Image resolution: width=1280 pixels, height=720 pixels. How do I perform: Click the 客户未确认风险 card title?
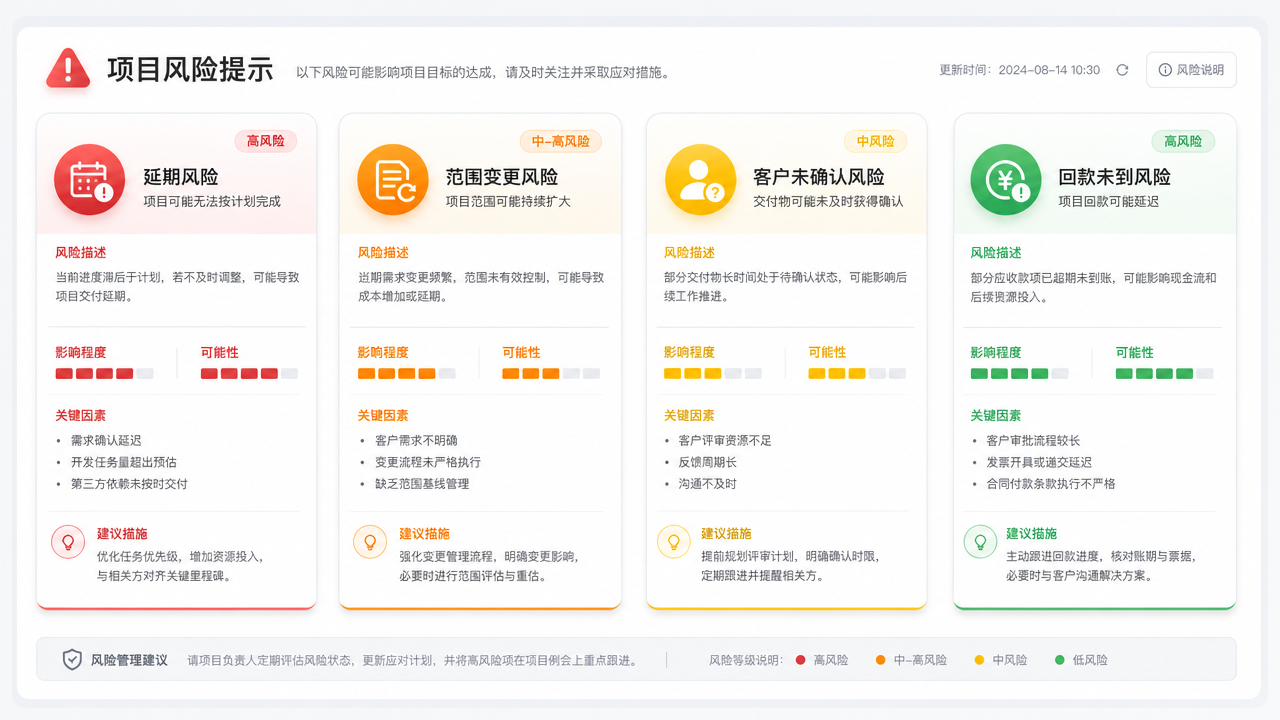(x=819, y=177)
